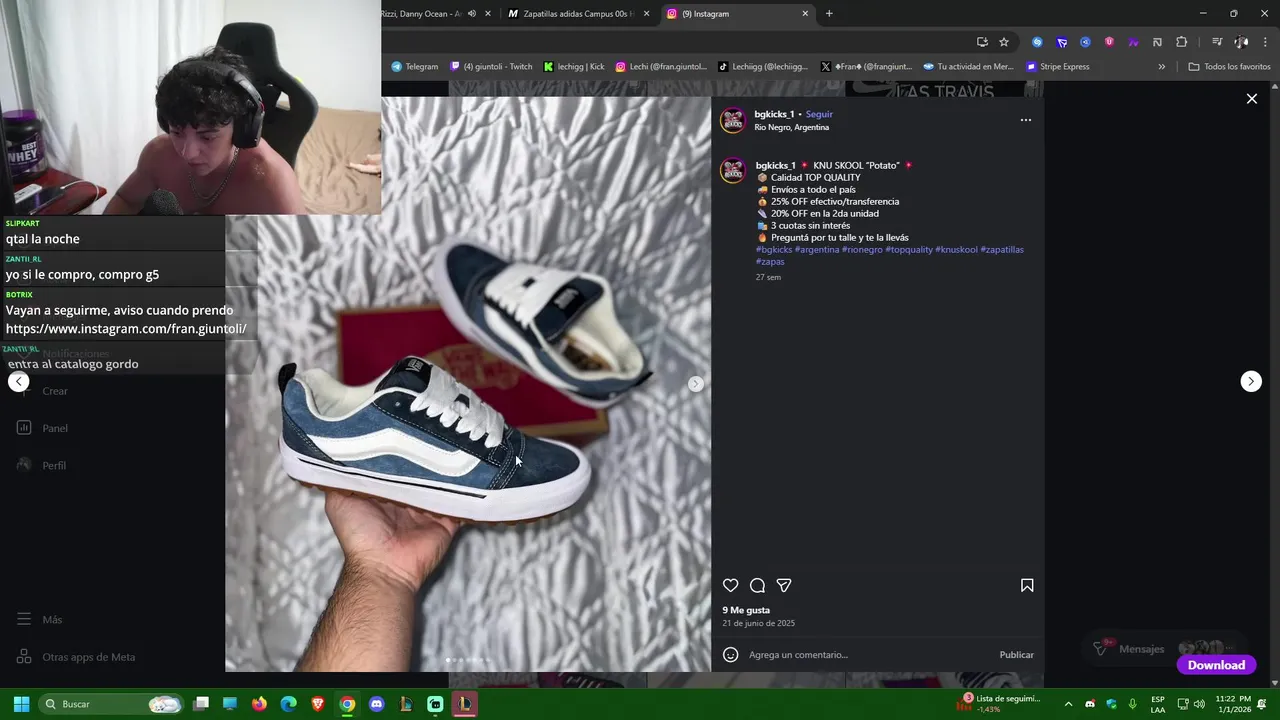
Task: Click the bgkicks_1 username in header
Action: tap(774, 114)
